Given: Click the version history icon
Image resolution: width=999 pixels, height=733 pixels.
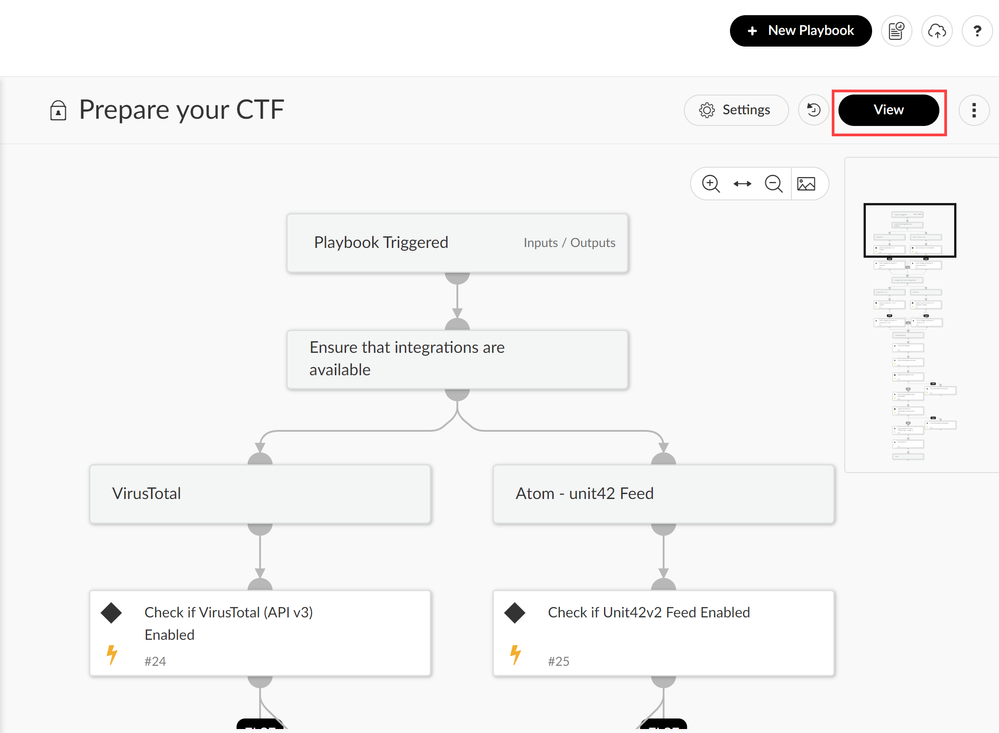Looking at the screenshot, I should click(x=814, y=110).
